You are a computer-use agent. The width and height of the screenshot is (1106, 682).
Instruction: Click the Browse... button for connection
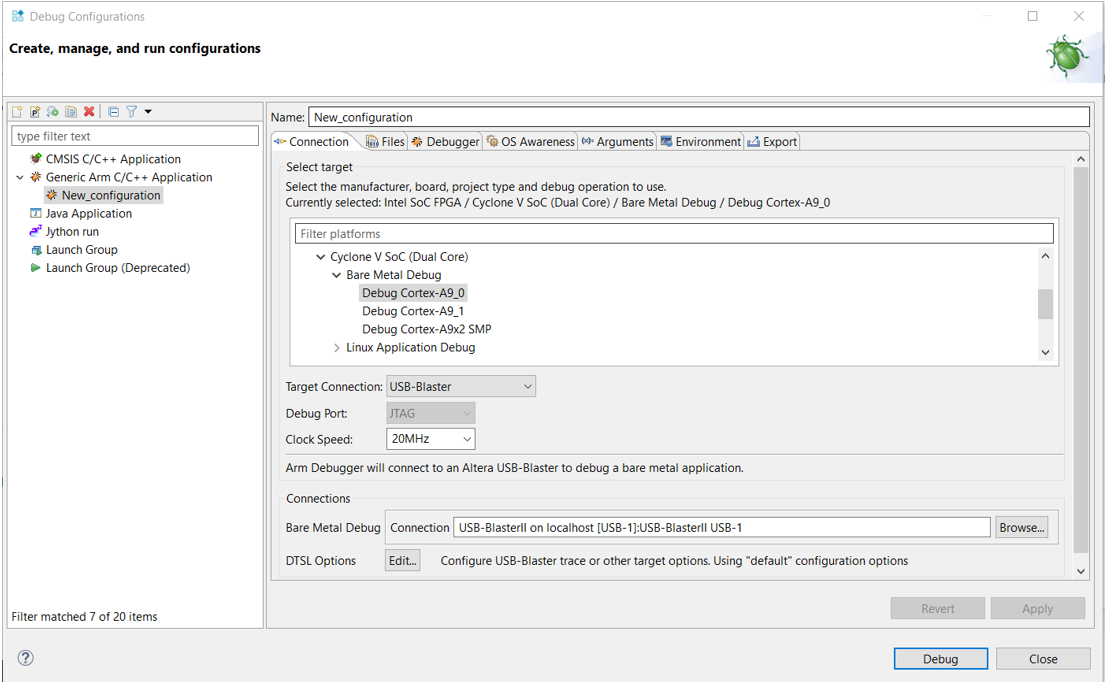(x=1021, y=527)
